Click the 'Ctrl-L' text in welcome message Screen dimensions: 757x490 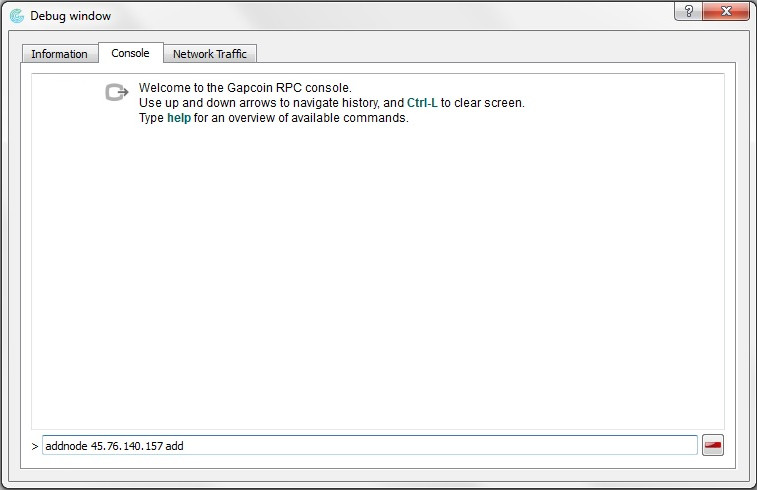coord(422,103)
